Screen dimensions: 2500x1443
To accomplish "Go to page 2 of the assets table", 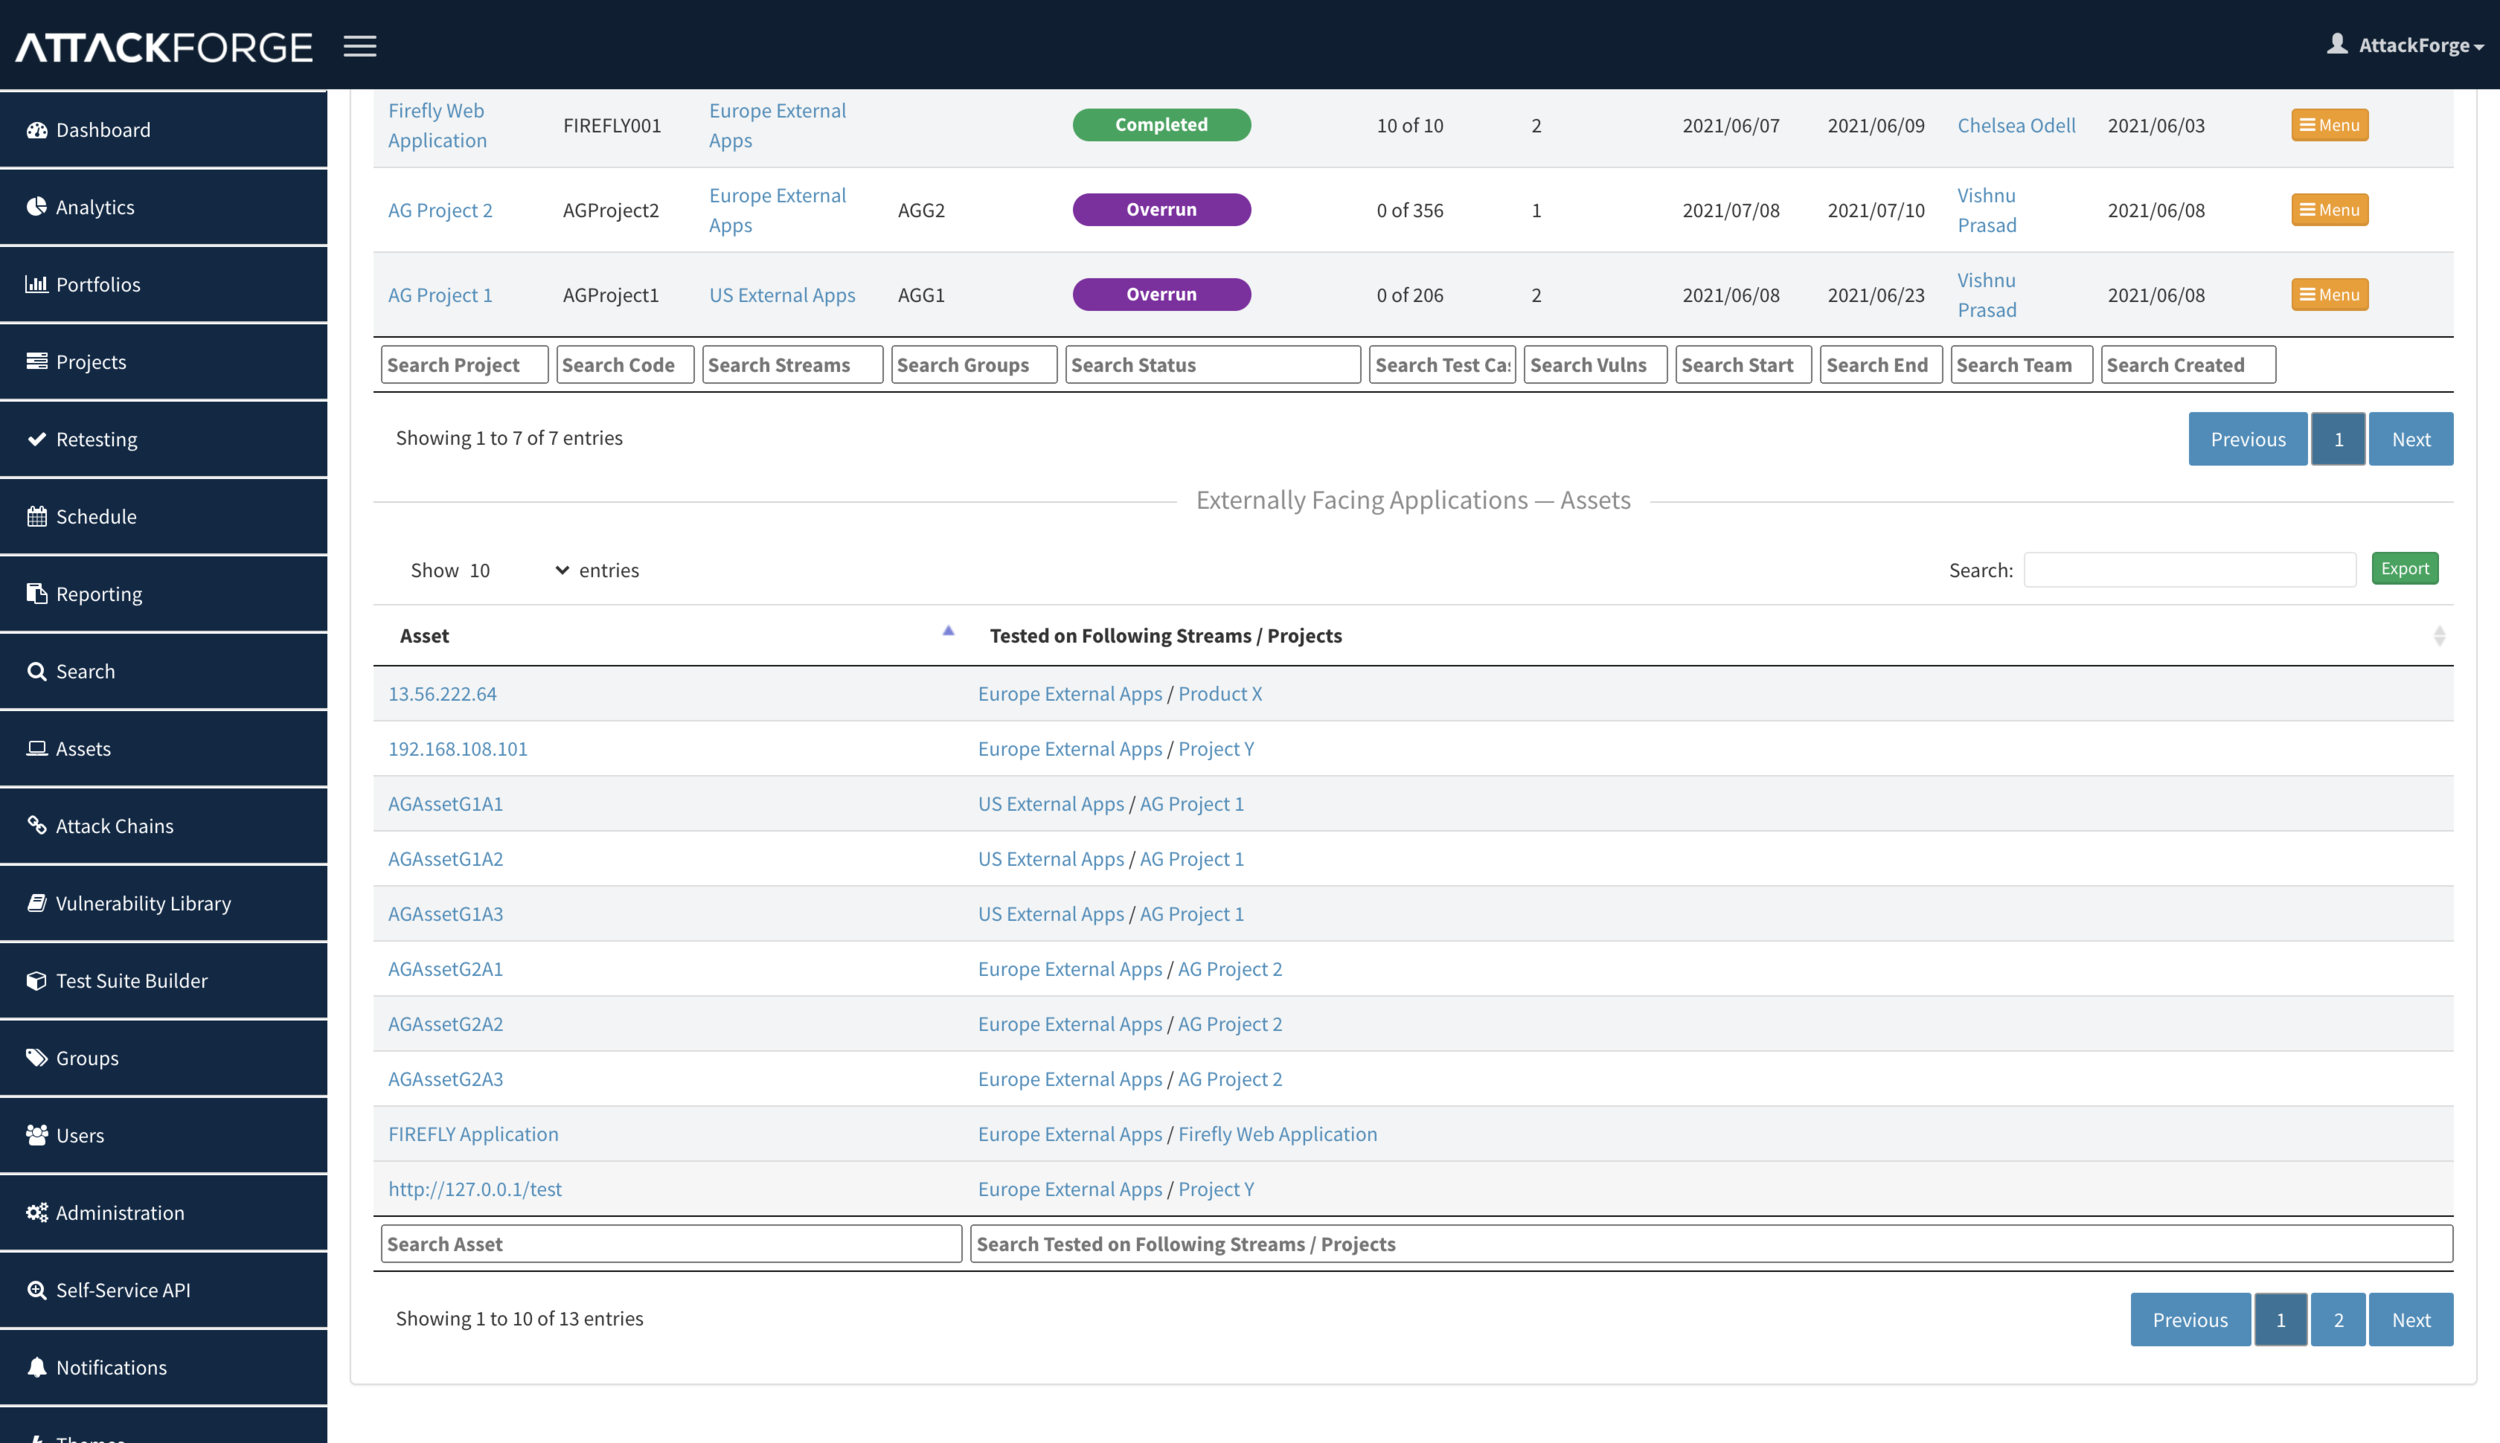I will click(2338, 1320).
